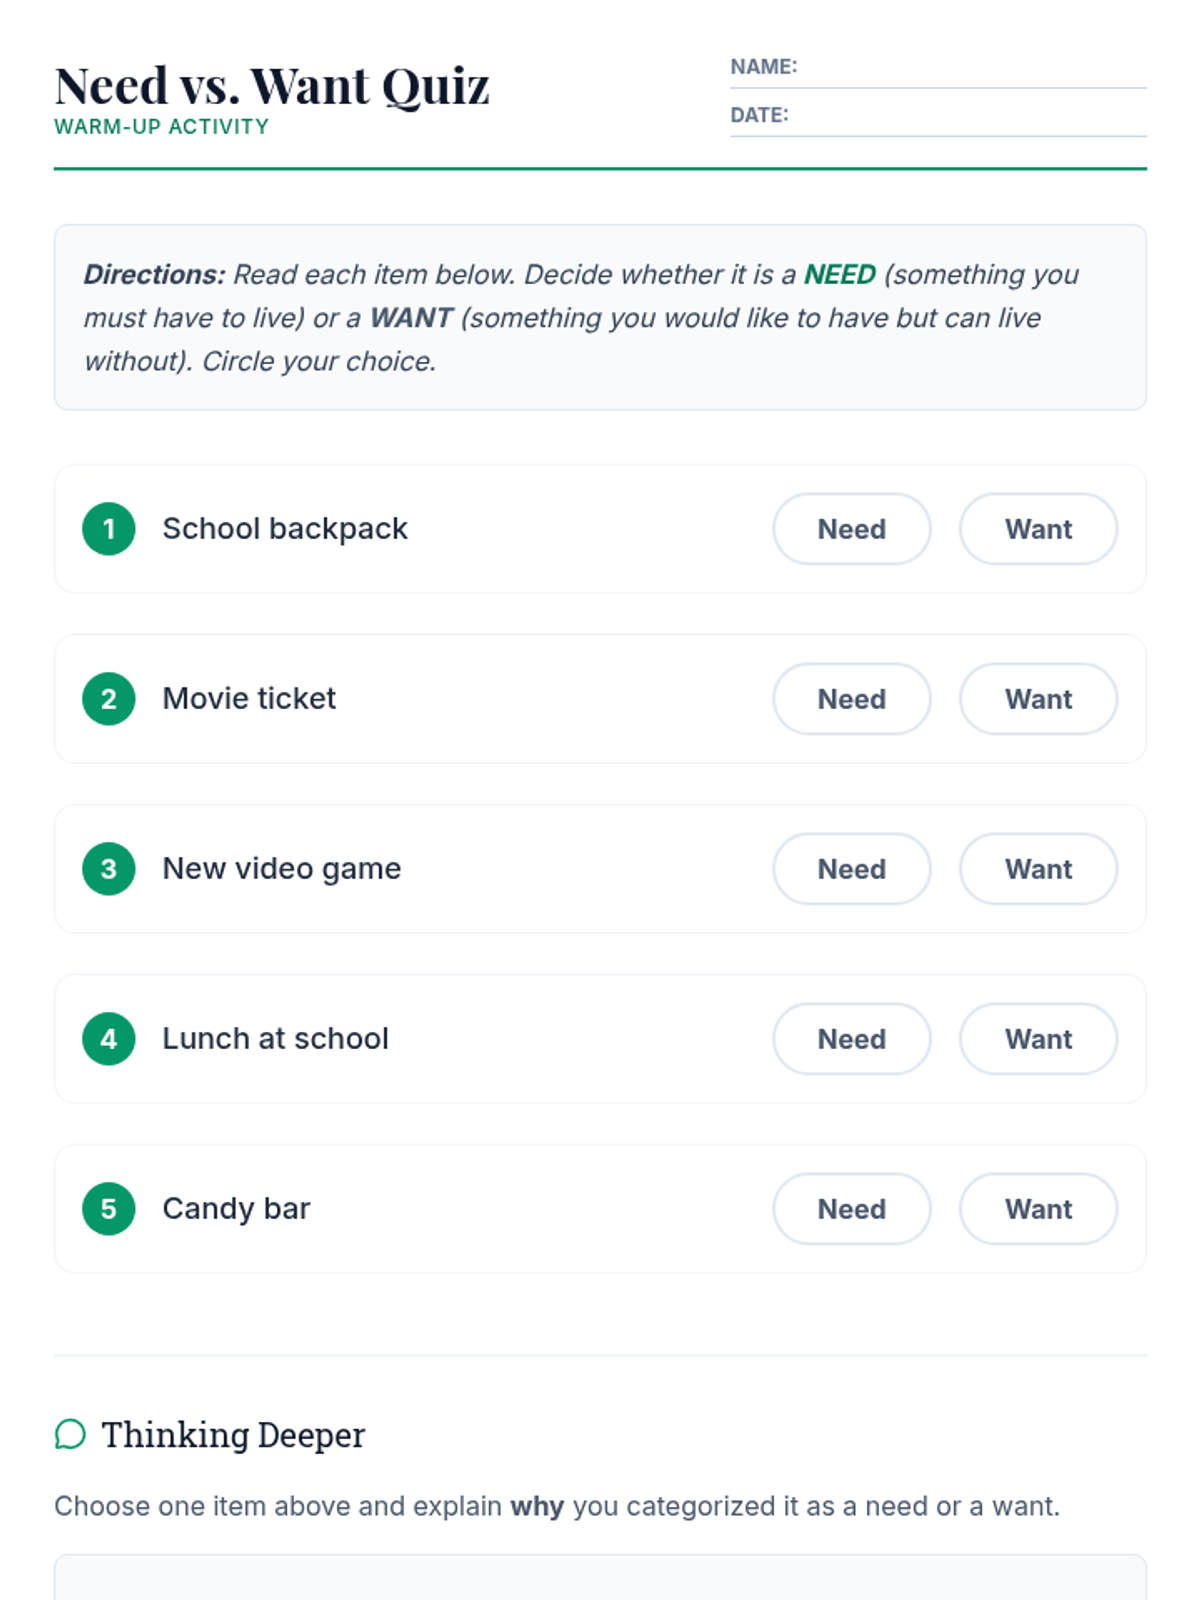Click the Name field line
Viewport: 1200px width, 1600px height.
click(x=970, y=70)
